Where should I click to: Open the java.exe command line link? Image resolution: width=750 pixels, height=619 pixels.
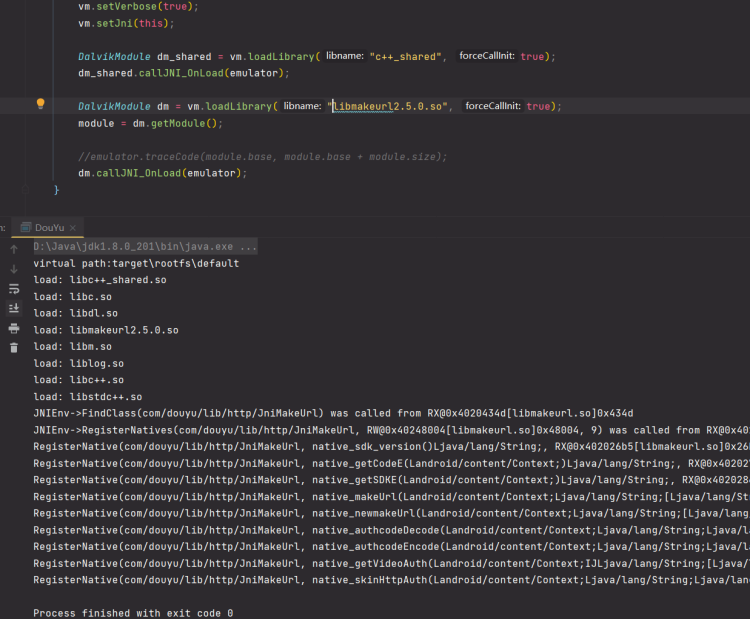(x=145, y=246)
